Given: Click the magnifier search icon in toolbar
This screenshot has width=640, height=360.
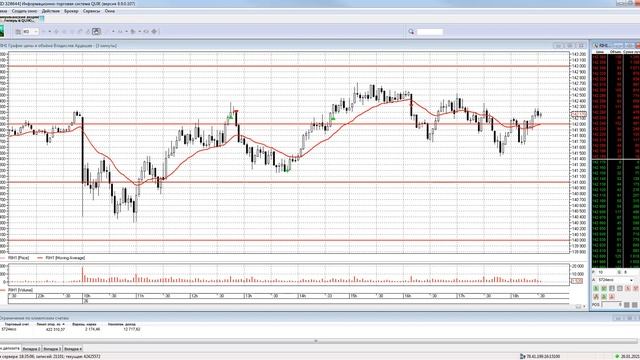Looking at the screenshot, I should 411,31.
